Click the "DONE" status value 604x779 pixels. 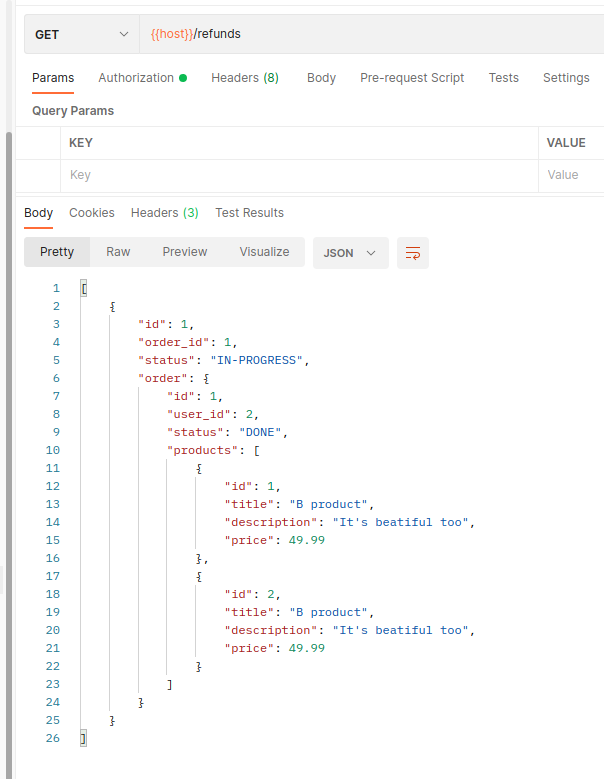pyautogui.click(x=260, y=433)
